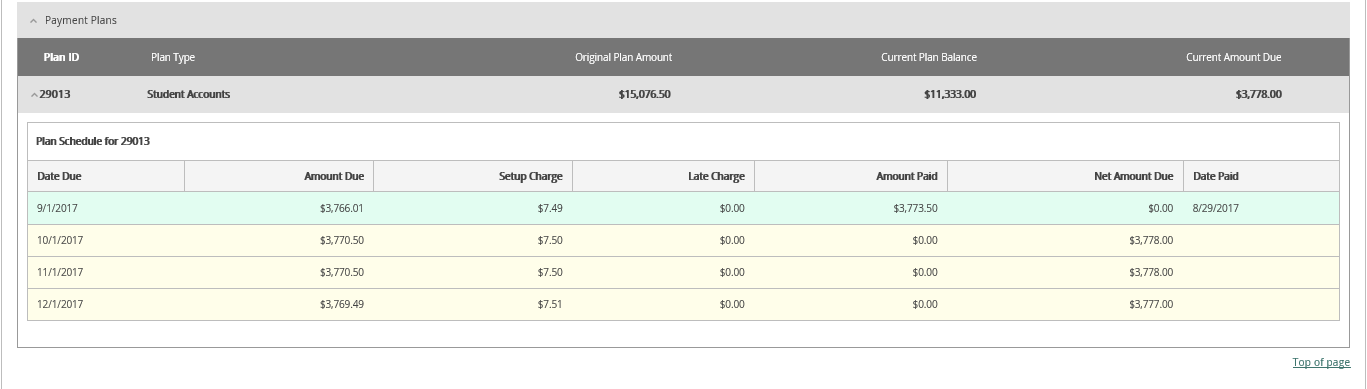The image size is (1367, 389).
Task: Click the amount due $3,769.49
Action: click(342, 304)
